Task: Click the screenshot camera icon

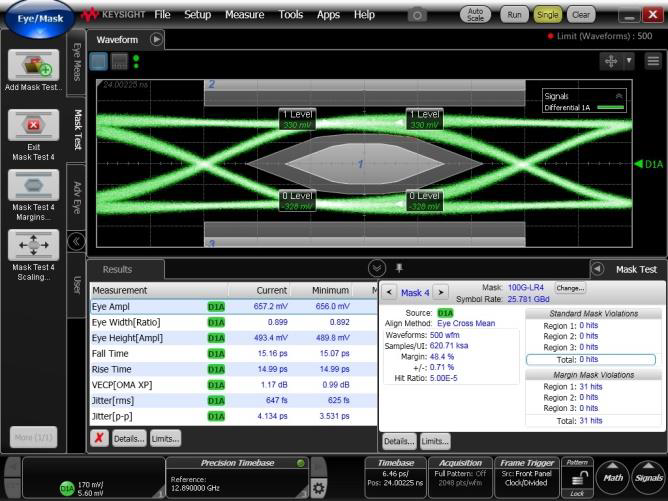Action: click(x=418, y=15)
